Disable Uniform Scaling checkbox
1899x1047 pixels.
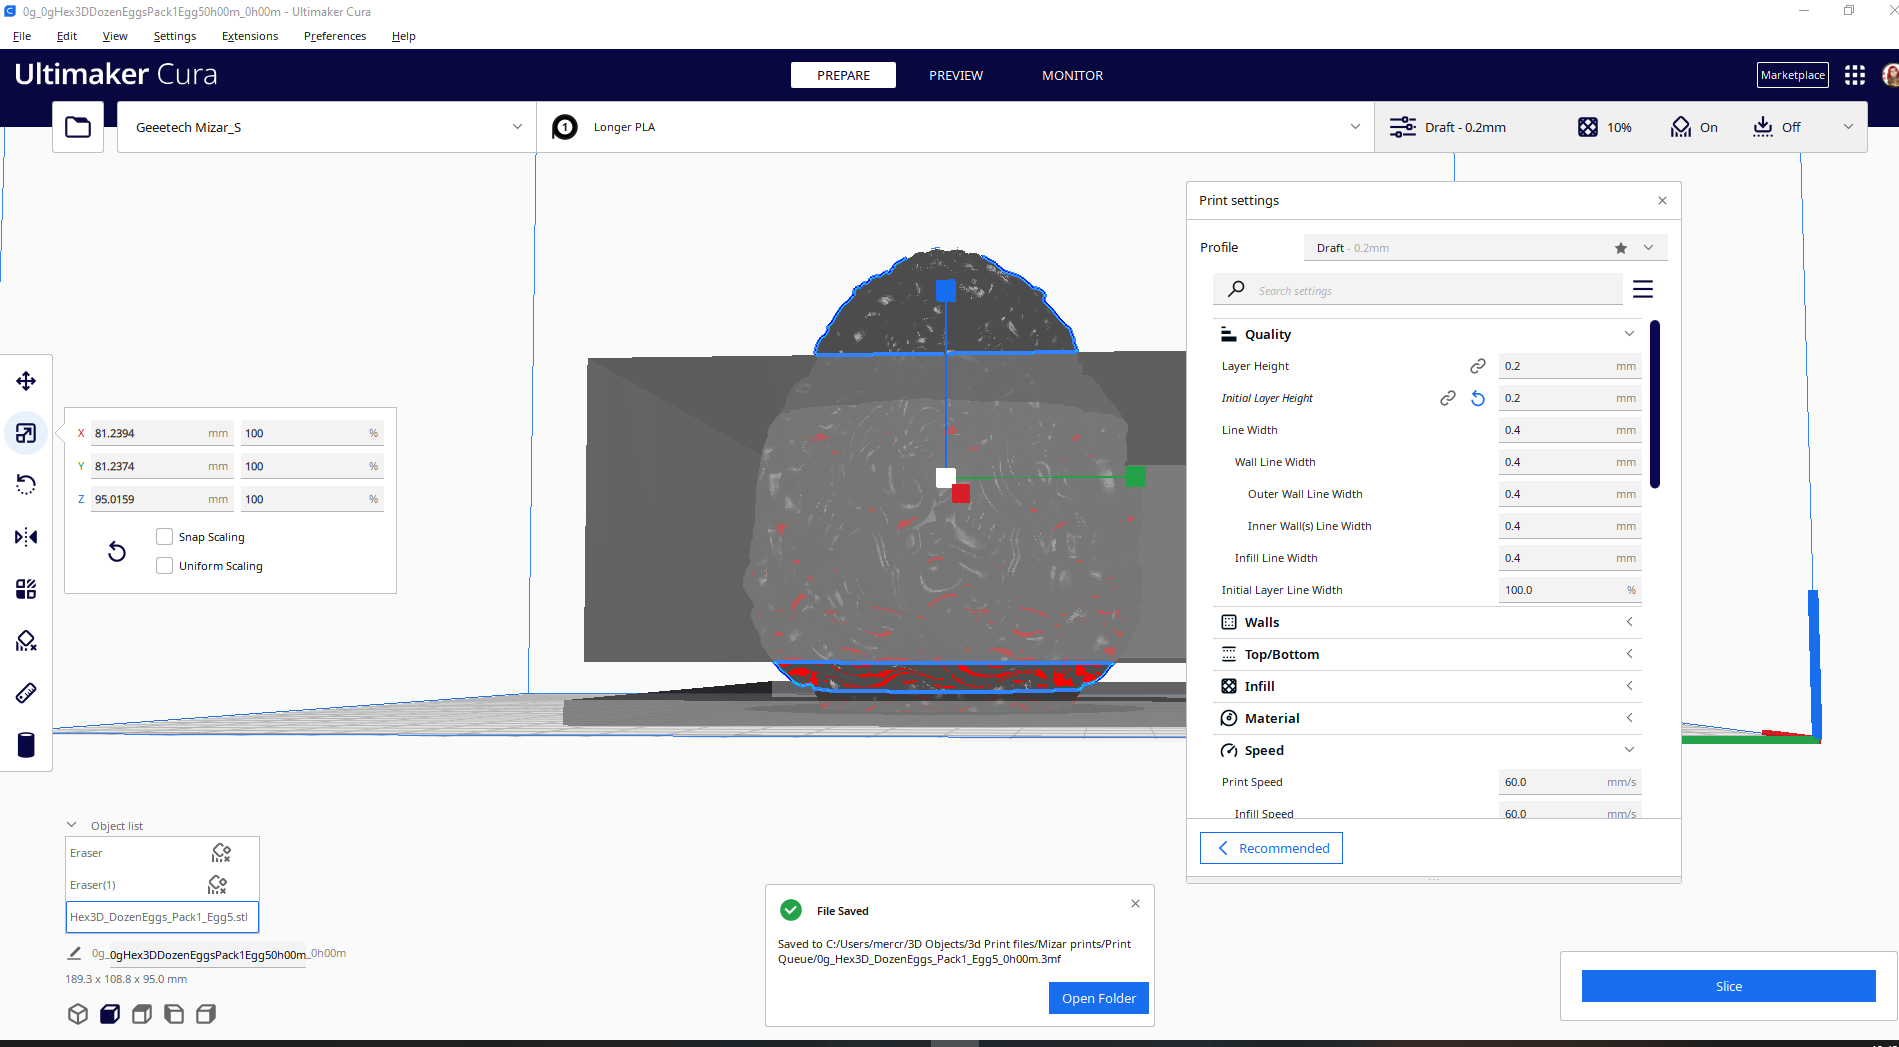pos(164,565)
